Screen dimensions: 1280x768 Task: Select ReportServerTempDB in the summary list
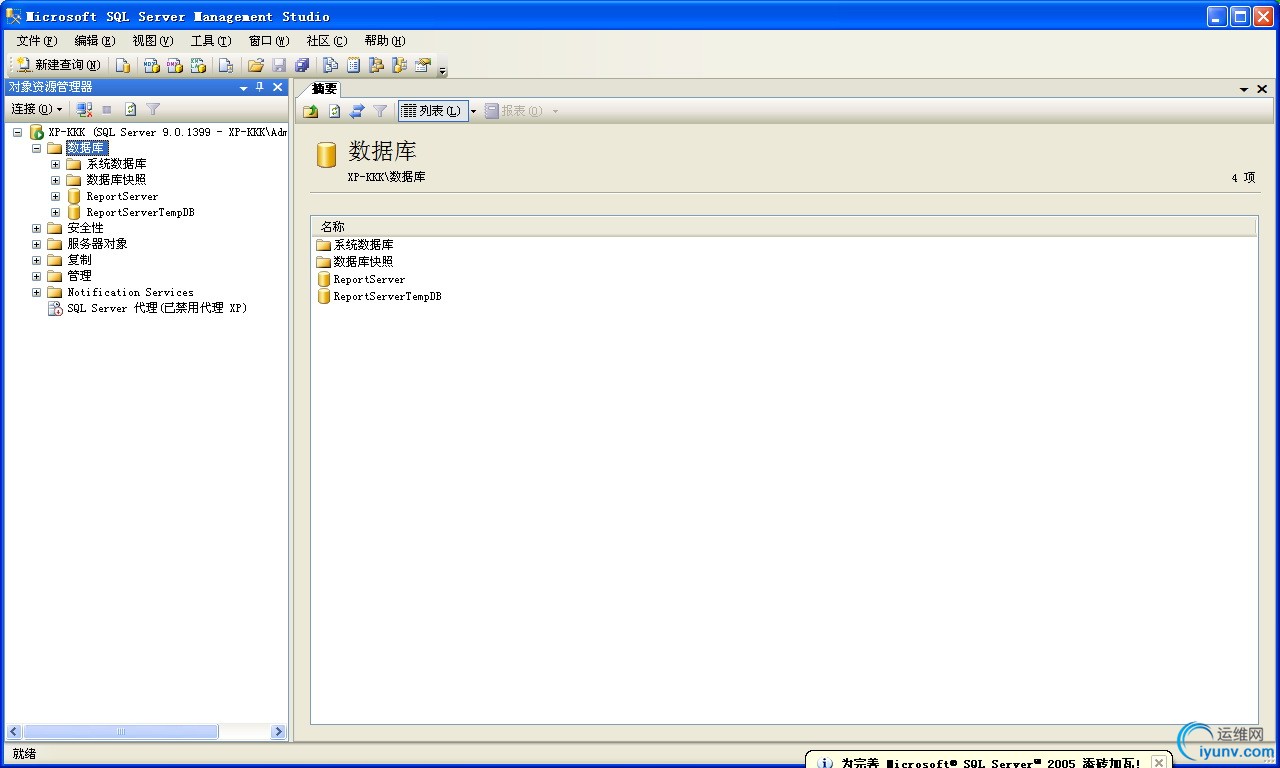click(387, 297)
